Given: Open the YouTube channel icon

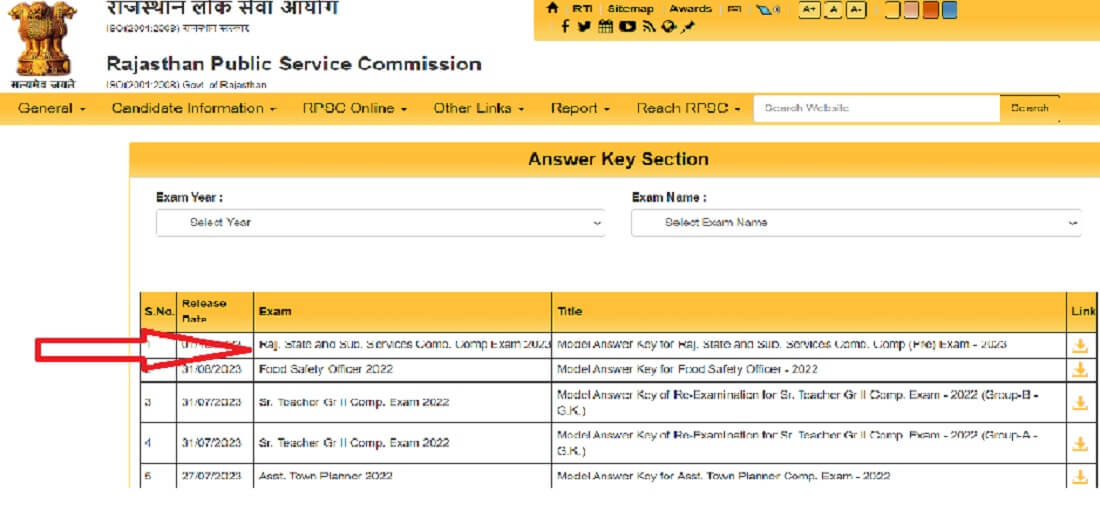Looking at the screenshot, I should point(627,27).
